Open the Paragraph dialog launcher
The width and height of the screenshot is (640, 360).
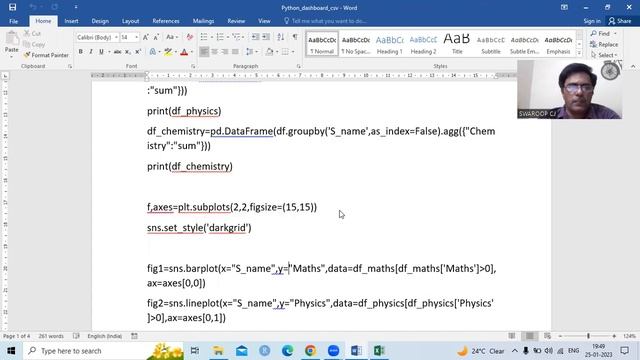coord(298,66)
